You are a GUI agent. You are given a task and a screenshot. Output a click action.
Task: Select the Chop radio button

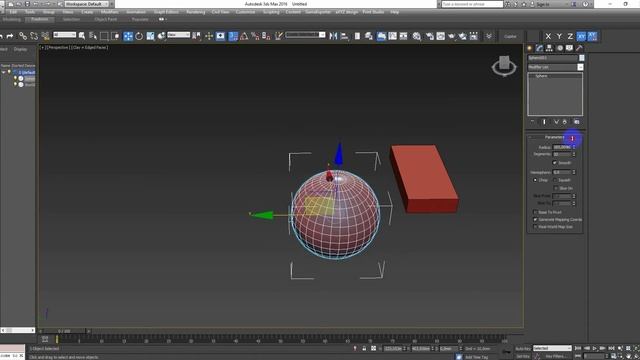(535, 180)
